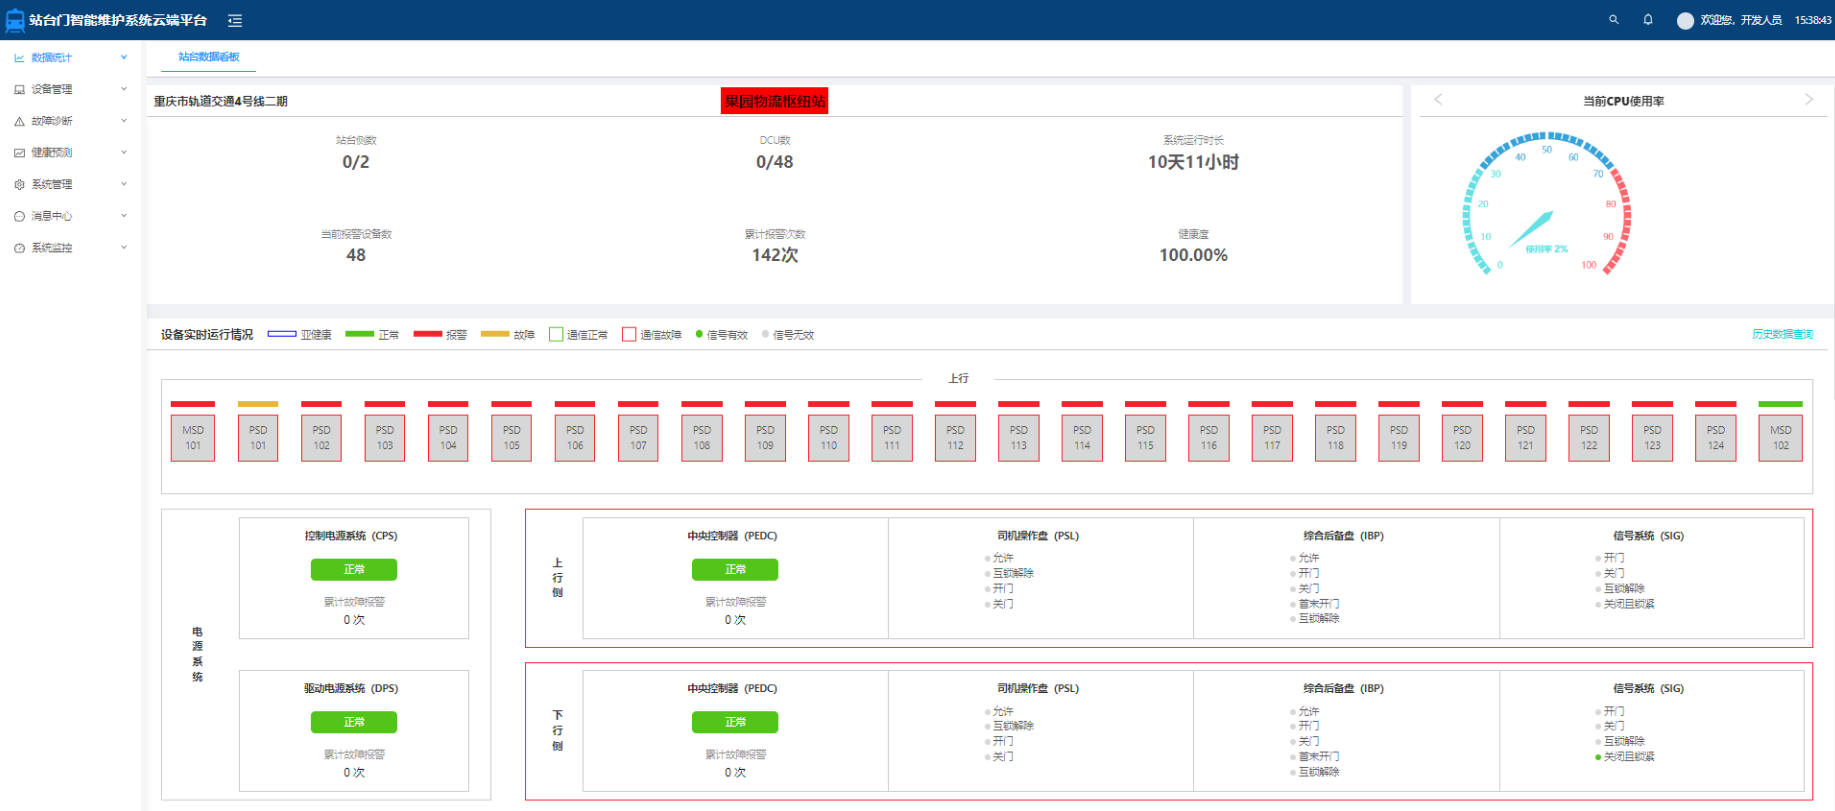Image resolution: width=1835 pixels, height=811 pixels.
Task: Open the 历史数据查询 link
Action: [x=1782, y=334]
